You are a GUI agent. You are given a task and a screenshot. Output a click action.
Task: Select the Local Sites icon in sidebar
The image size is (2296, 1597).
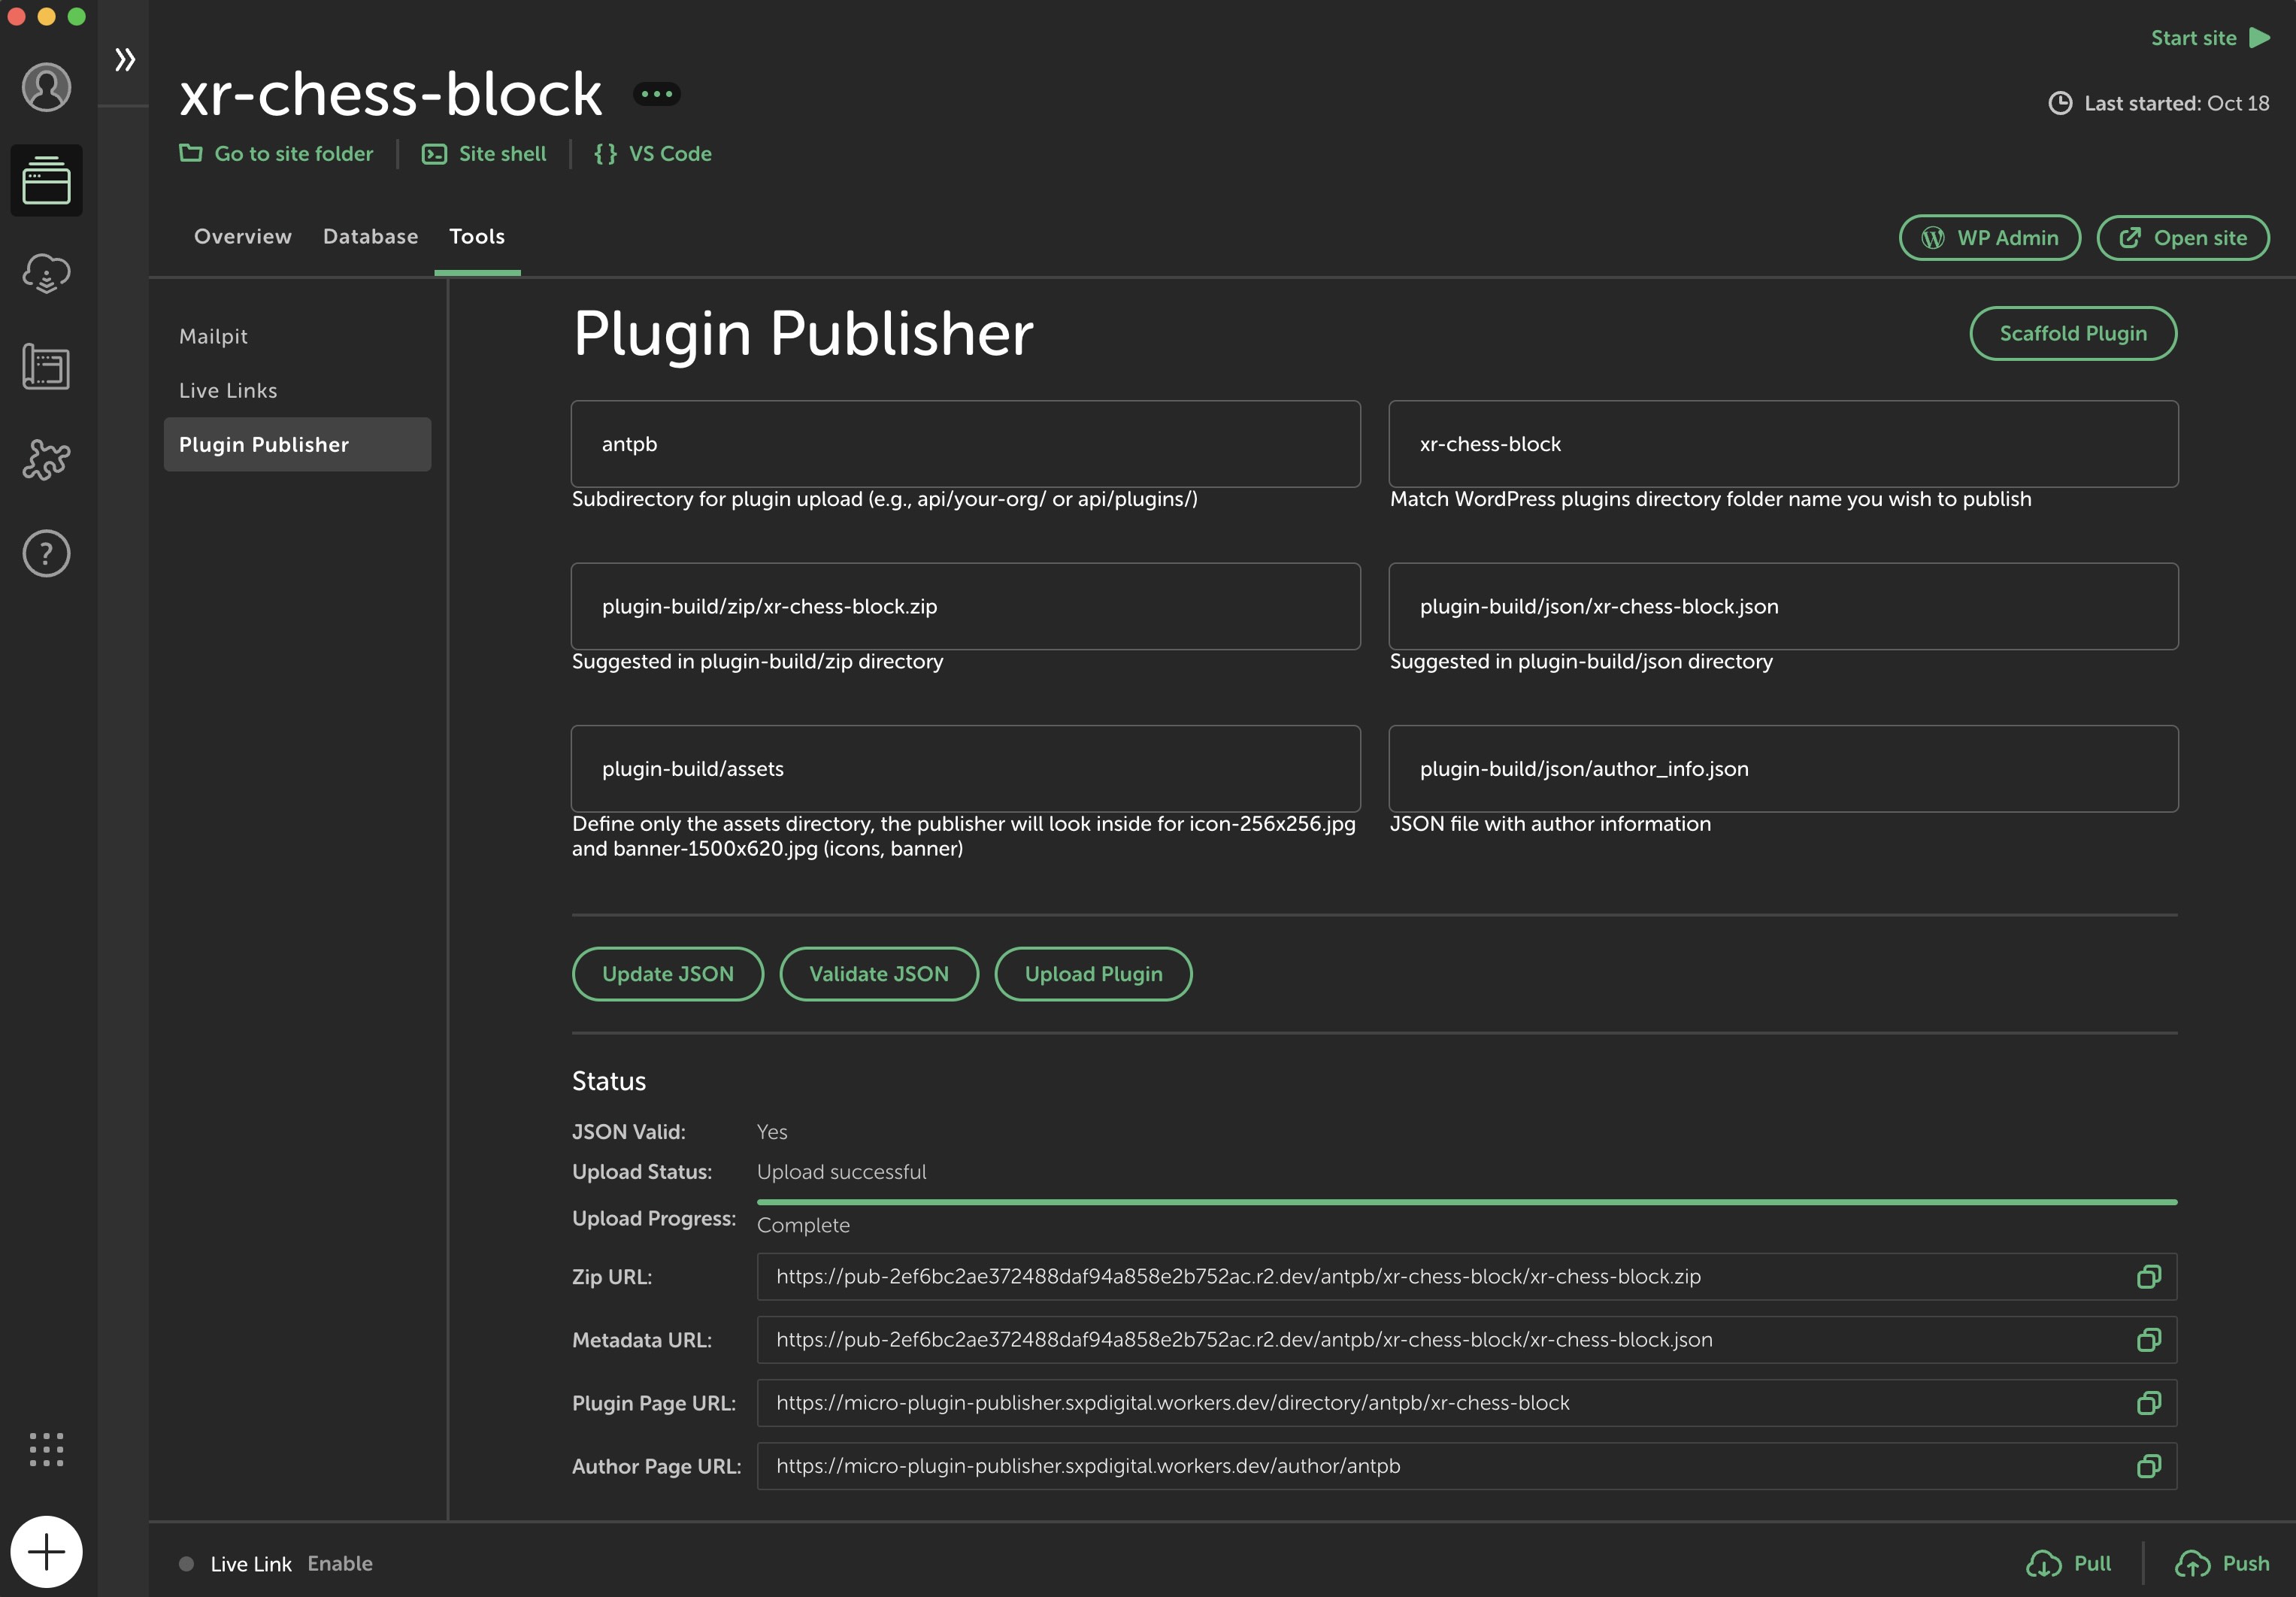click(46, 180)
